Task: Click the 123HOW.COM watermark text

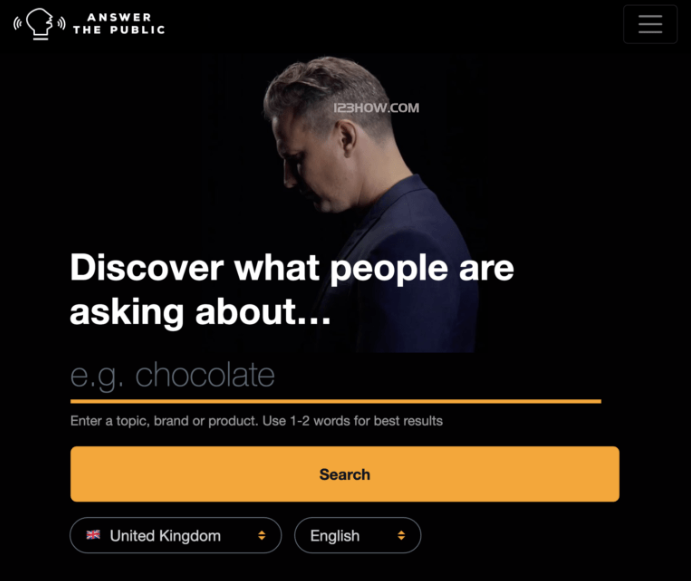Action: (x=376, y=108)
